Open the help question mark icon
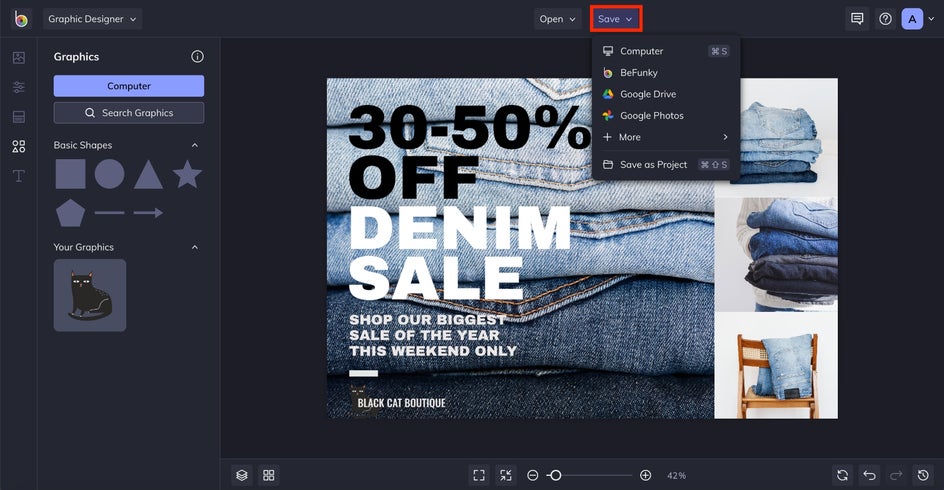 point(885,19)
